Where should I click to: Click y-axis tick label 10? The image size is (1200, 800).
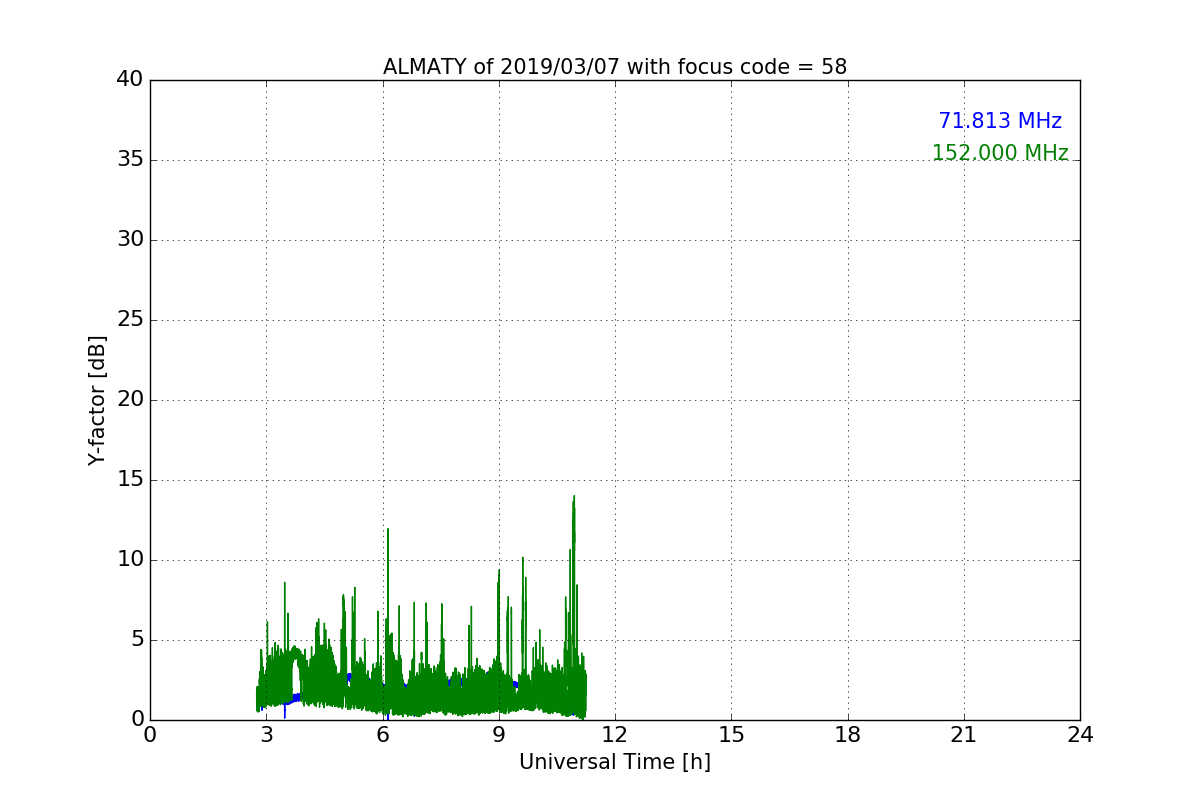tap(130, 560)
